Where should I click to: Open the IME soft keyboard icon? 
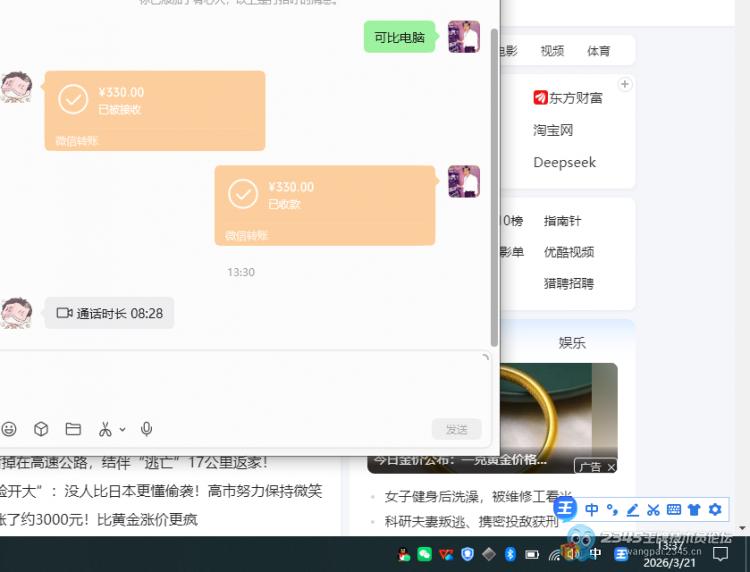(674, 509)
